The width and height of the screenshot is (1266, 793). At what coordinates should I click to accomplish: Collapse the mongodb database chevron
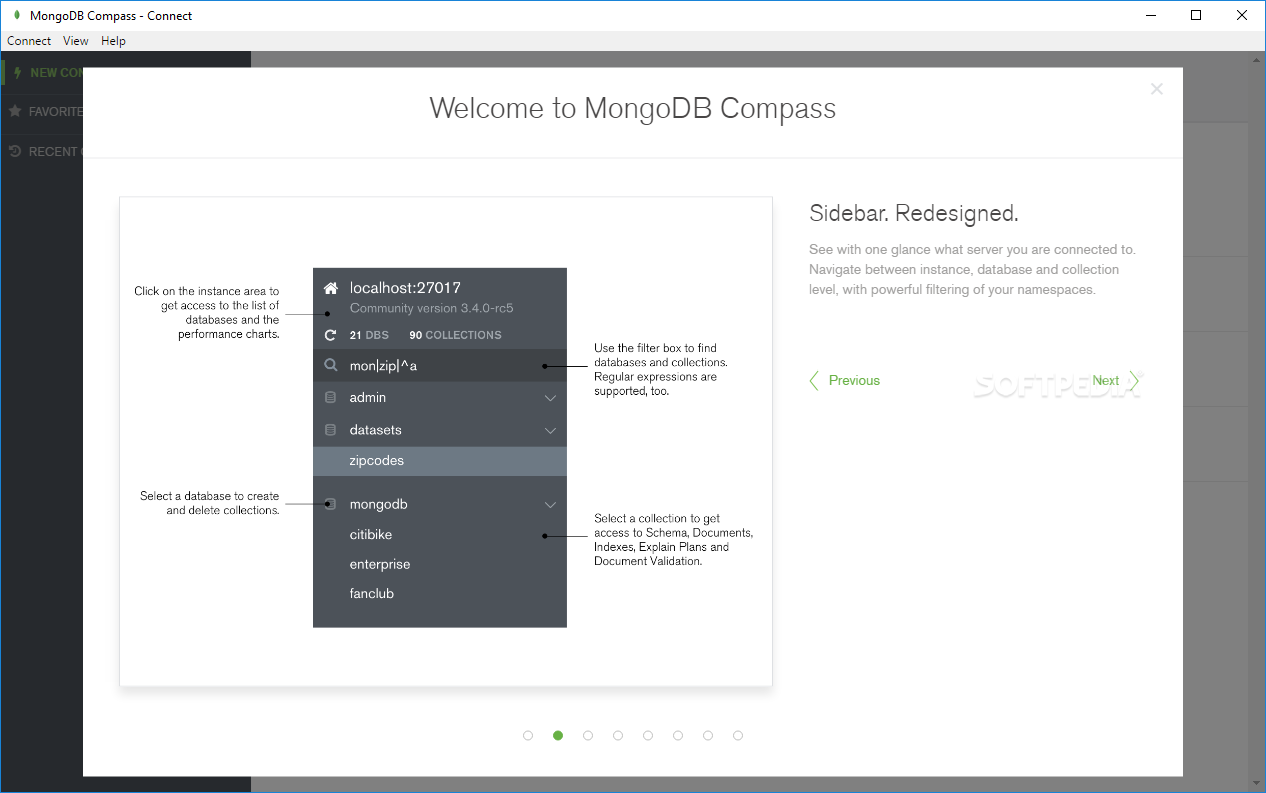[550, 505]
